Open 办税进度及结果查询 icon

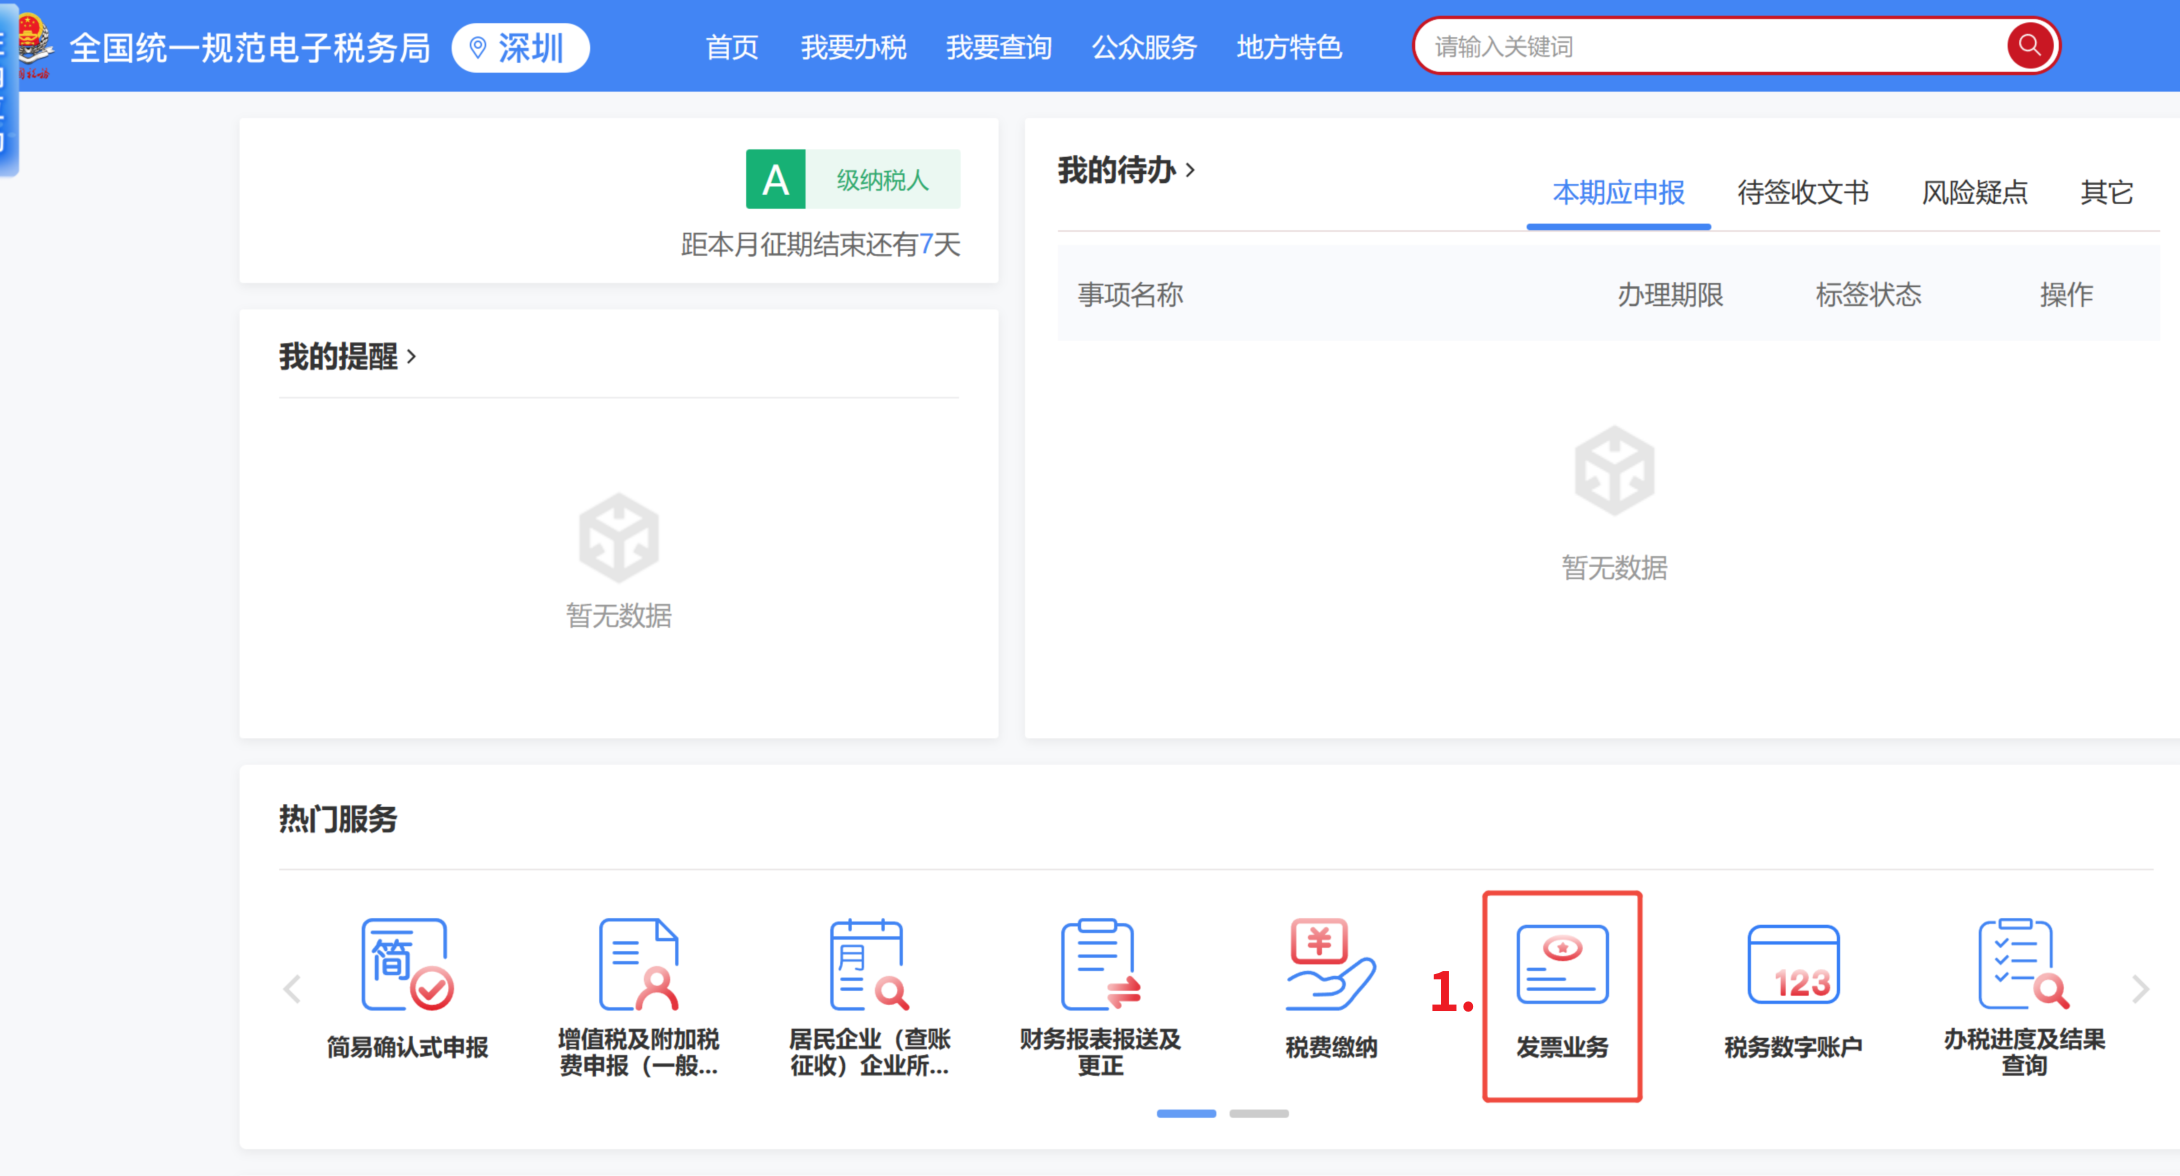click(x=2023, y=966)
